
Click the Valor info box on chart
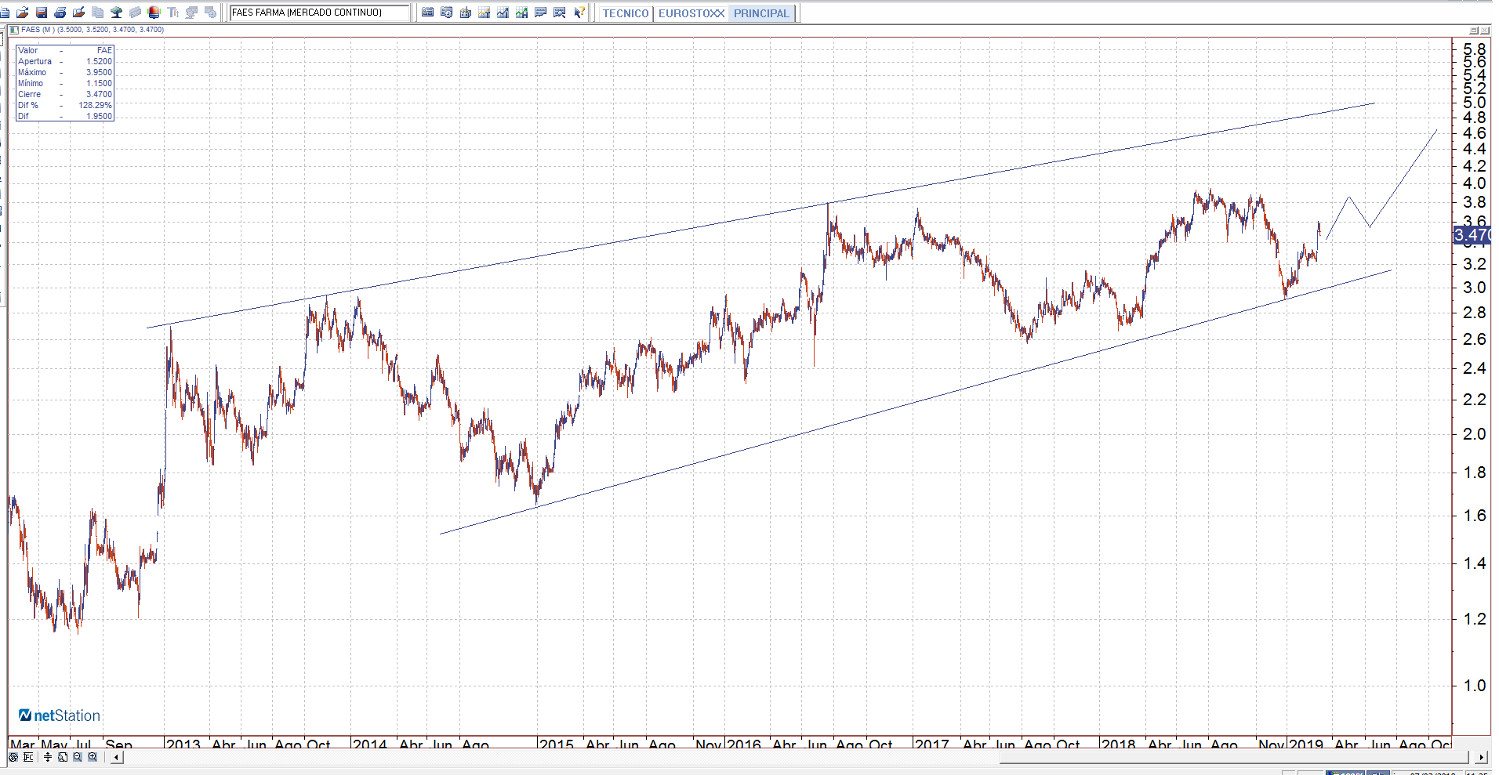tap(65, 83)
